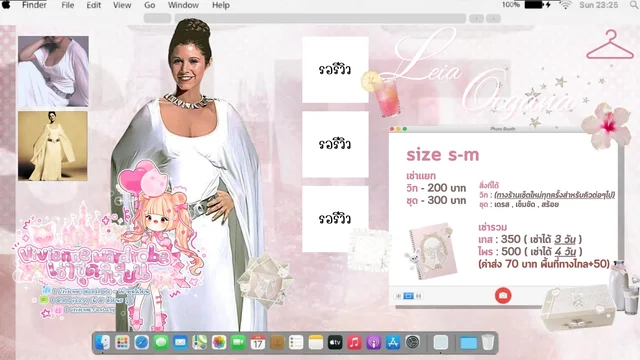
Task: Open the Edit menu
Action: 93,5
